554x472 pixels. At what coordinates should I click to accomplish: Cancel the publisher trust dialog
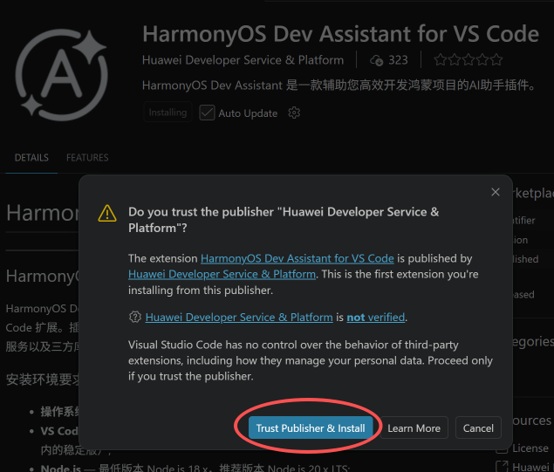click(478, 428)
